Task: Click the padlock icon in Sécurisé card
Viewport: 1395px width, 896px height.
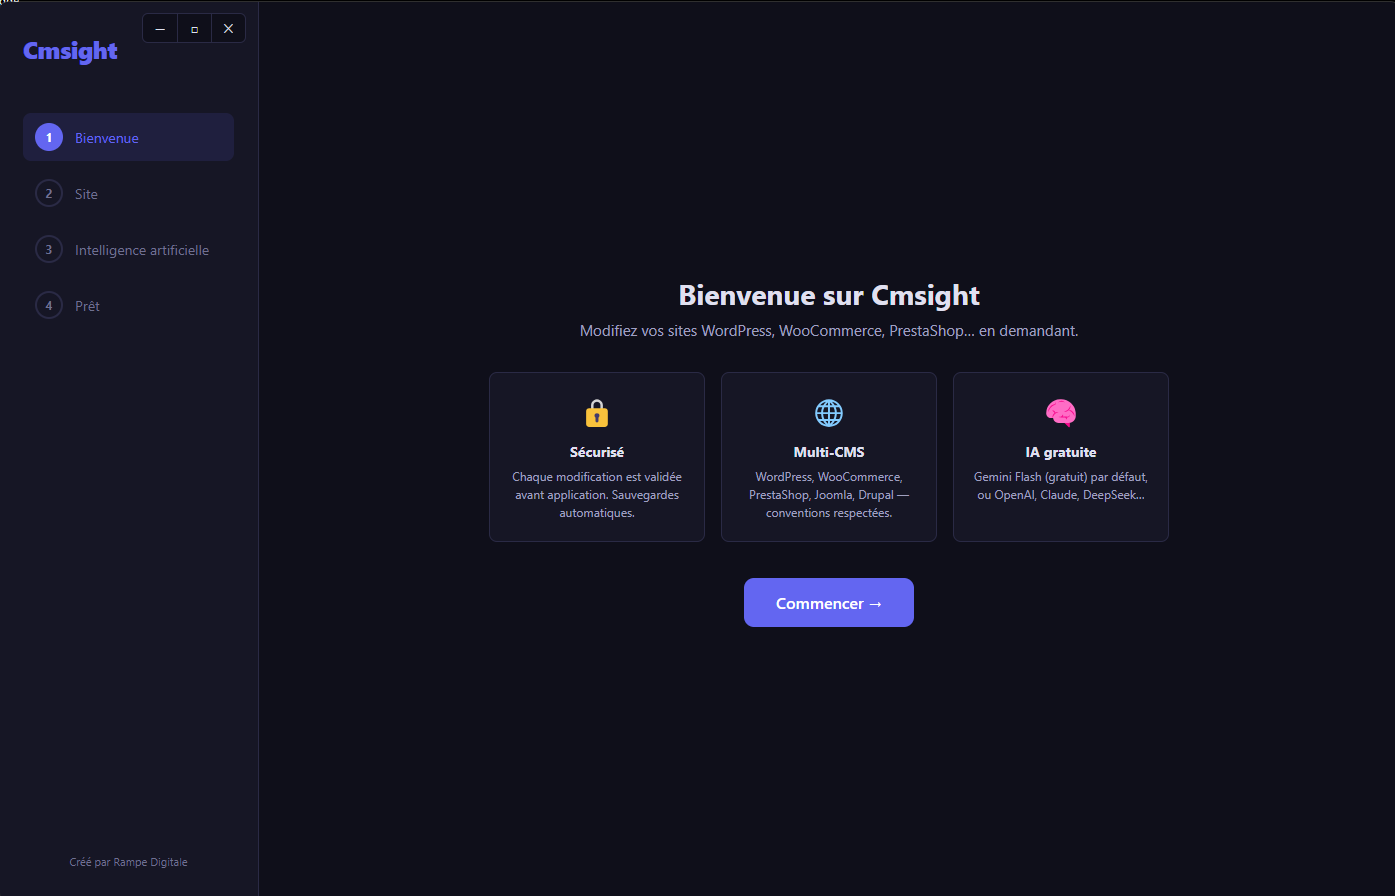Action: point(597,413)
